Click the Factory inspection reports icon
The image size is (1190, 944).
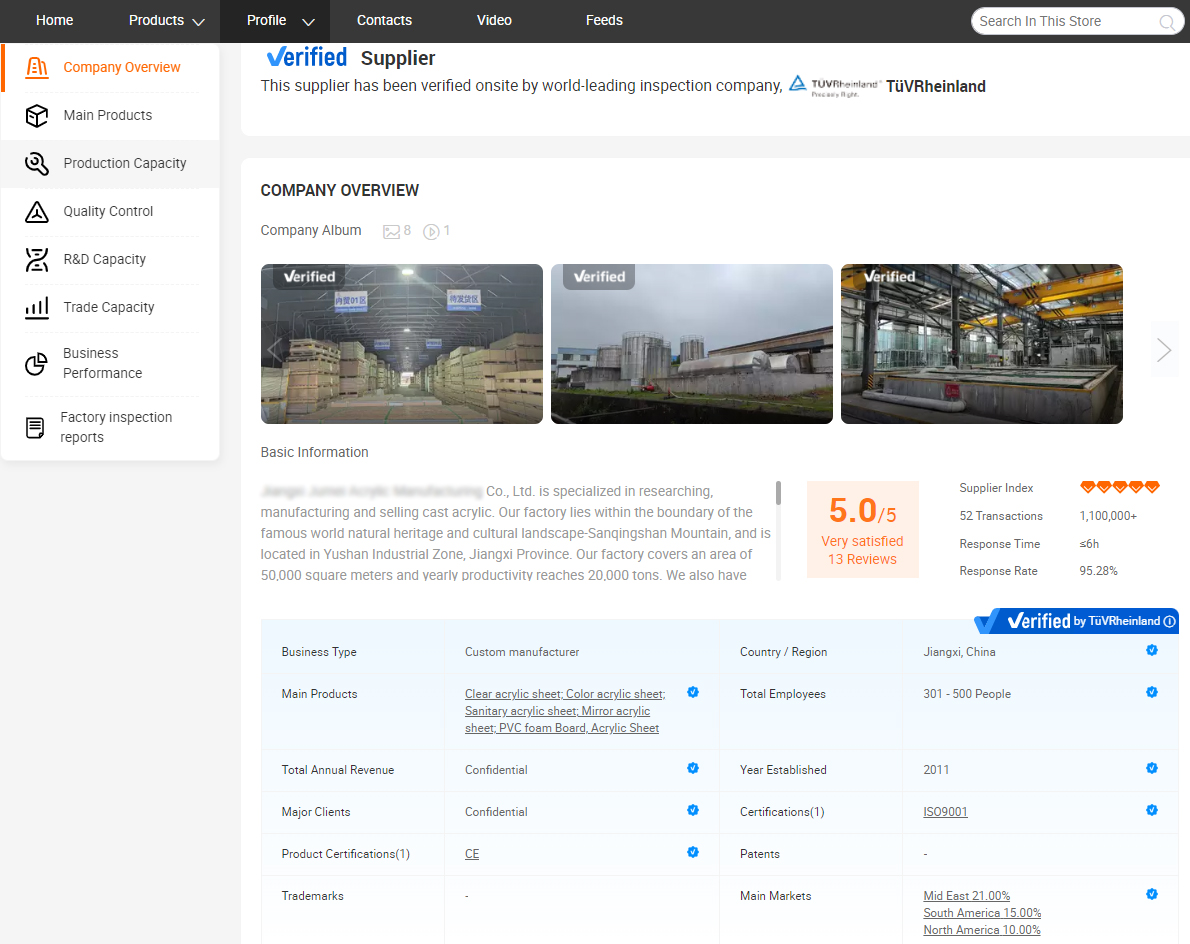pyautogui.click(x=35, y=428)
